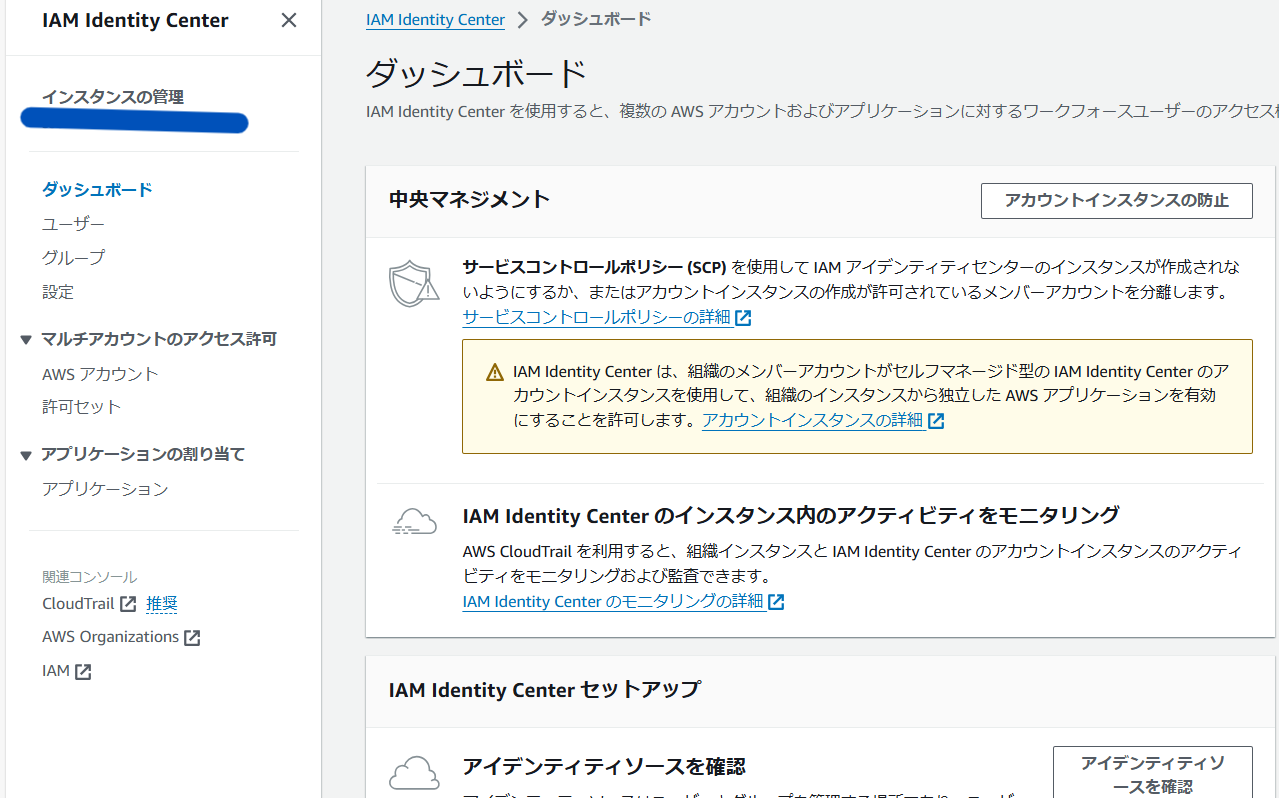Collapse the アプリケーションの割り当て section

26,455
